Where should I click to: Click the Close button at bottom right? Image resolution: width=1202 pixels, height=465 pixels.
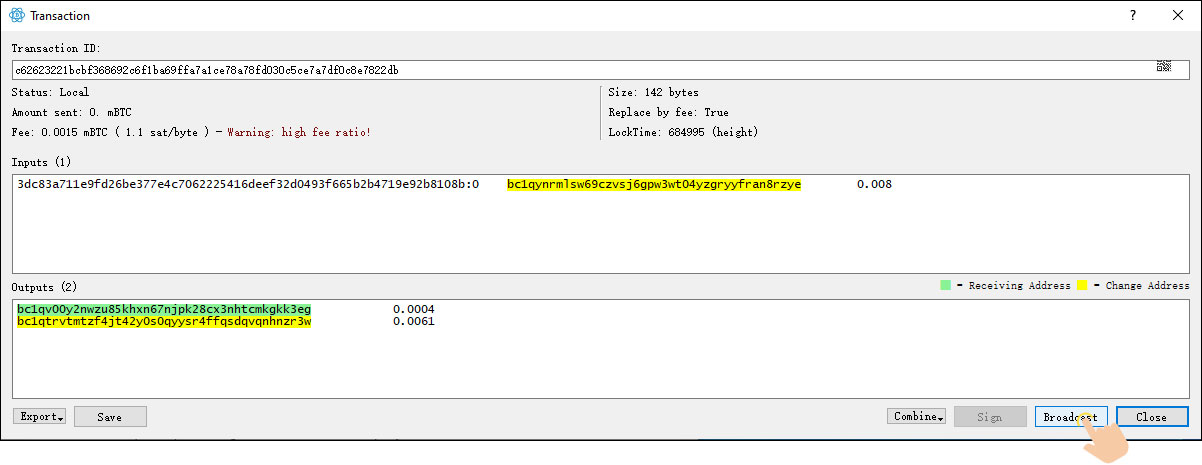1152,417
